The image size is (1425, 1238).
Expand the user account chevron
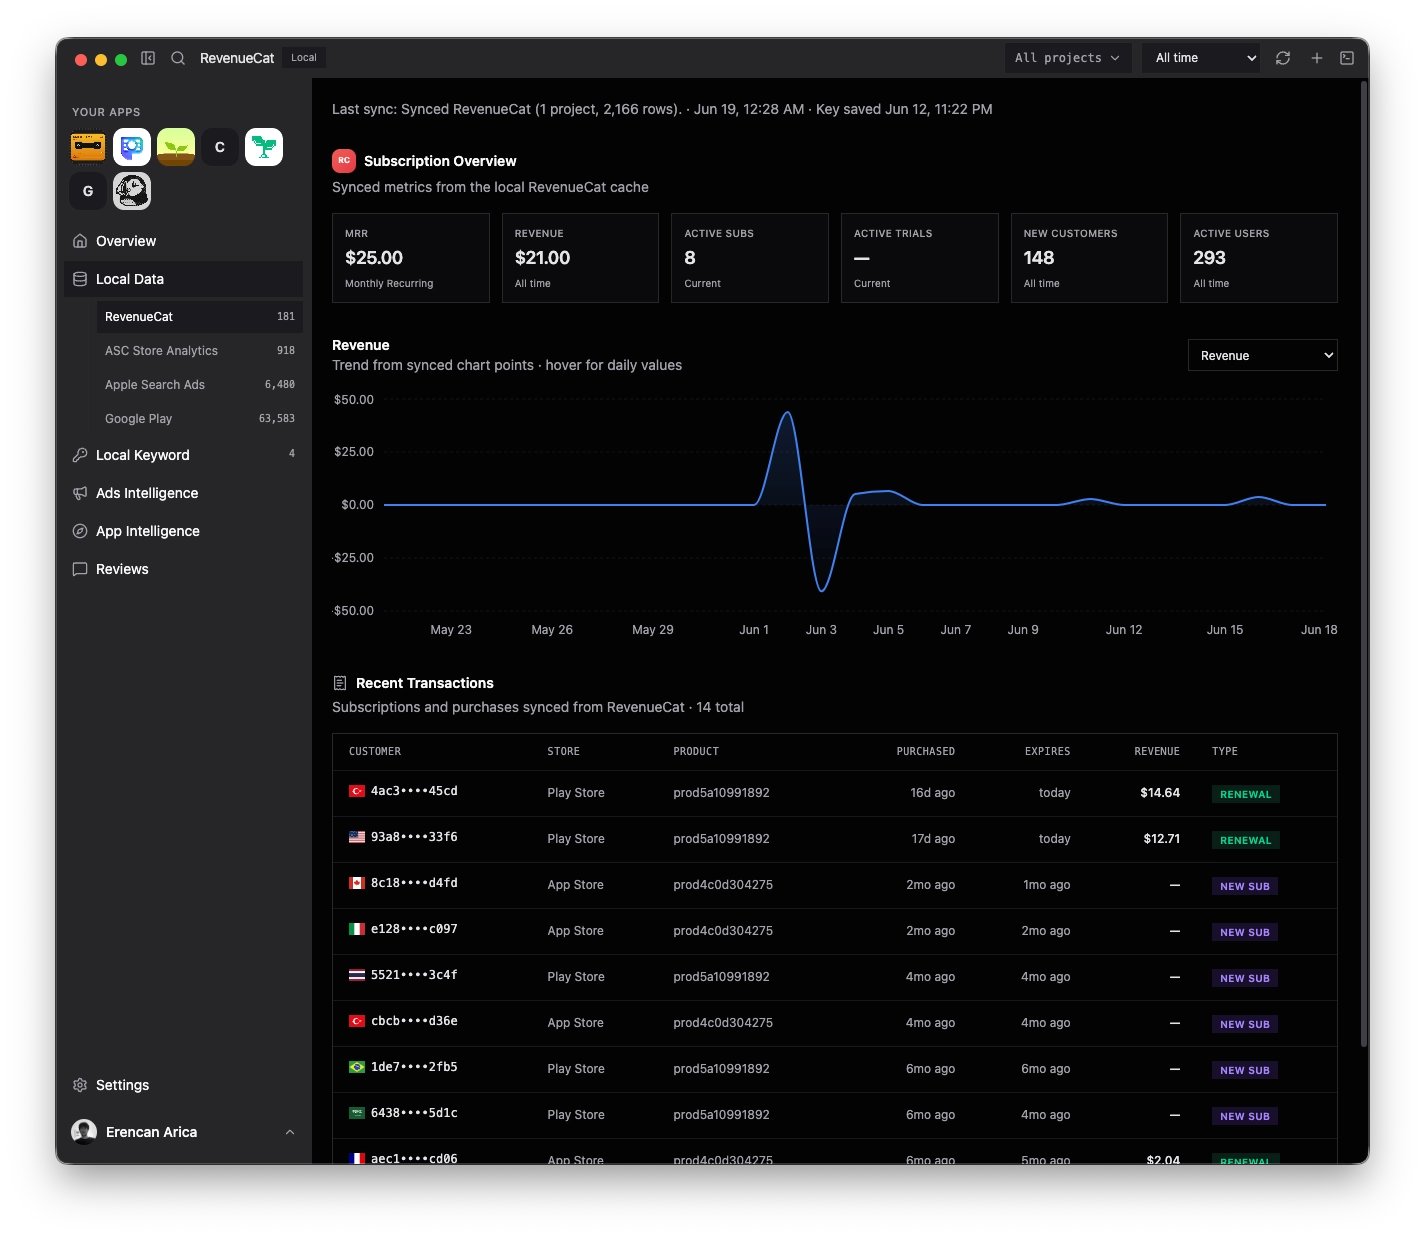point(290,1132)
